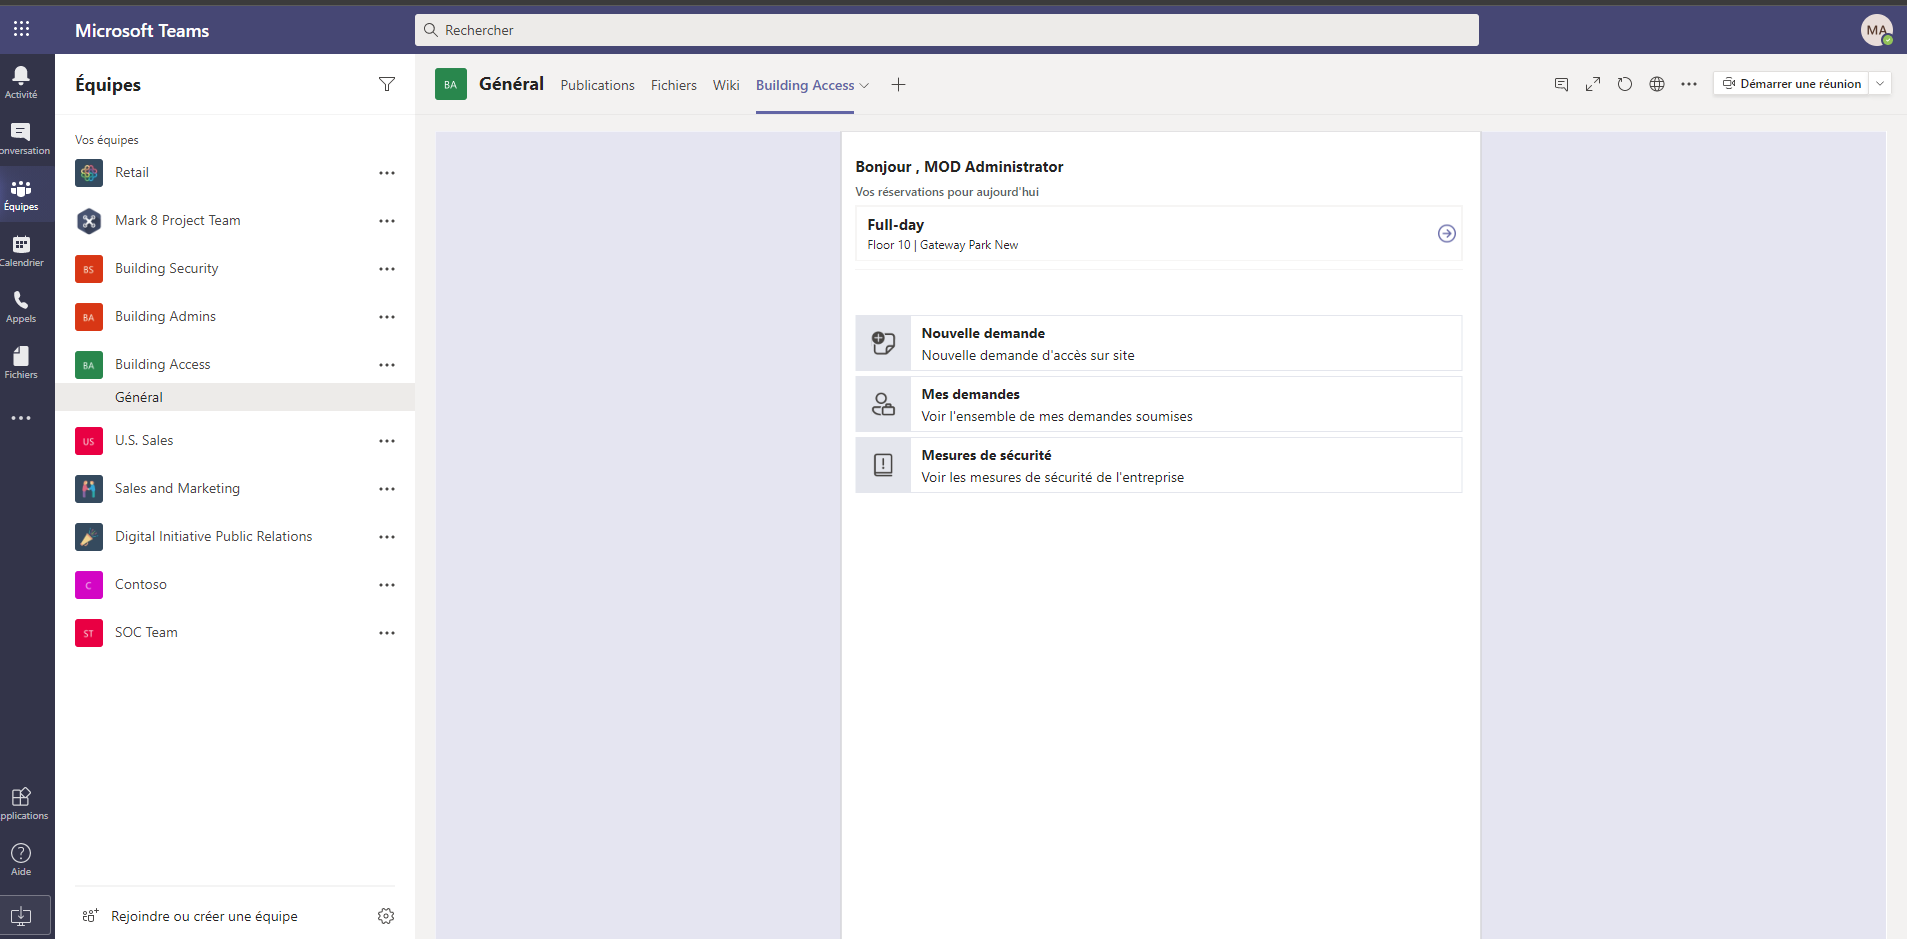
Task: Open Fichiers in the left rail
Action: pyautogui.click(x=21, y=363)
